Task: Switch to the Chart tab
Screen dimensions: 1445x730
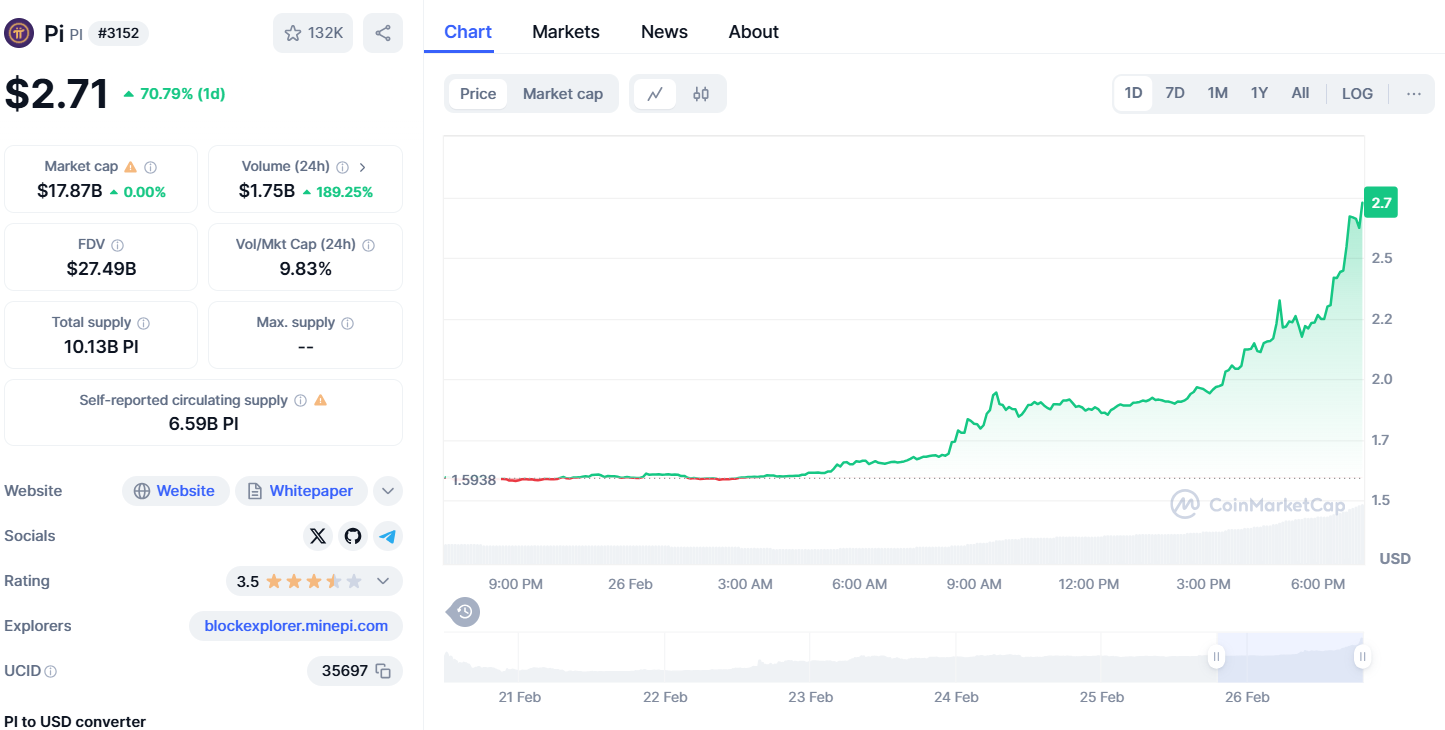Action: click(468, 32)
